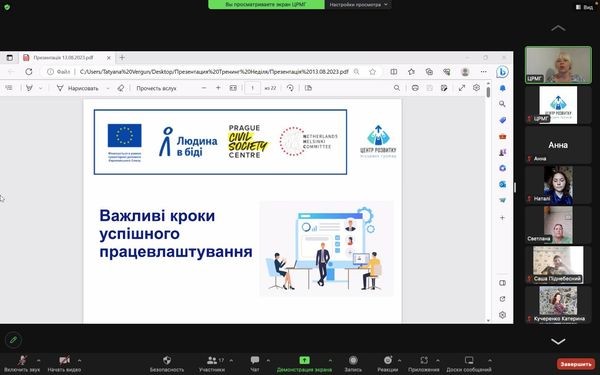Image resolution: width=600 pixels, height=375 pixels.
Task: Click the Запись record icon
Action: (353, 360)
